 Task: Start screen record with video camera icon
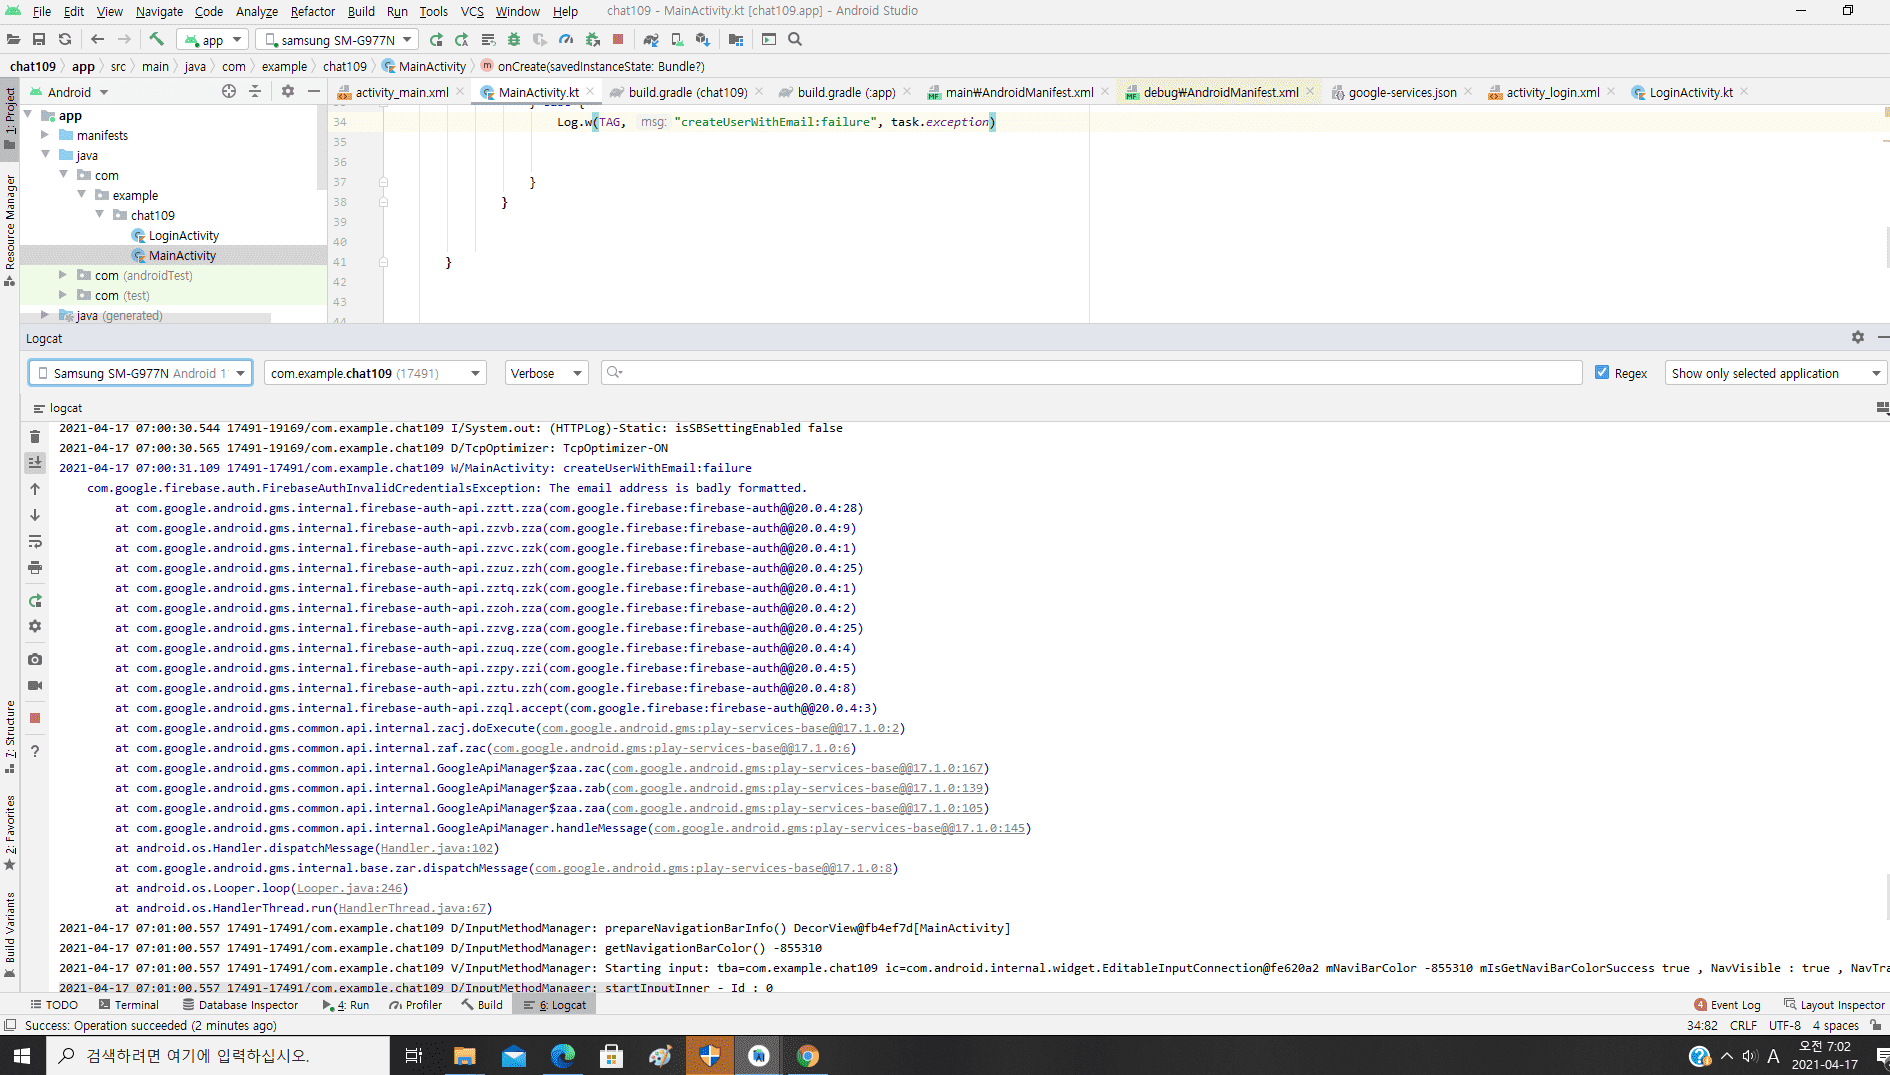point(35,685)
